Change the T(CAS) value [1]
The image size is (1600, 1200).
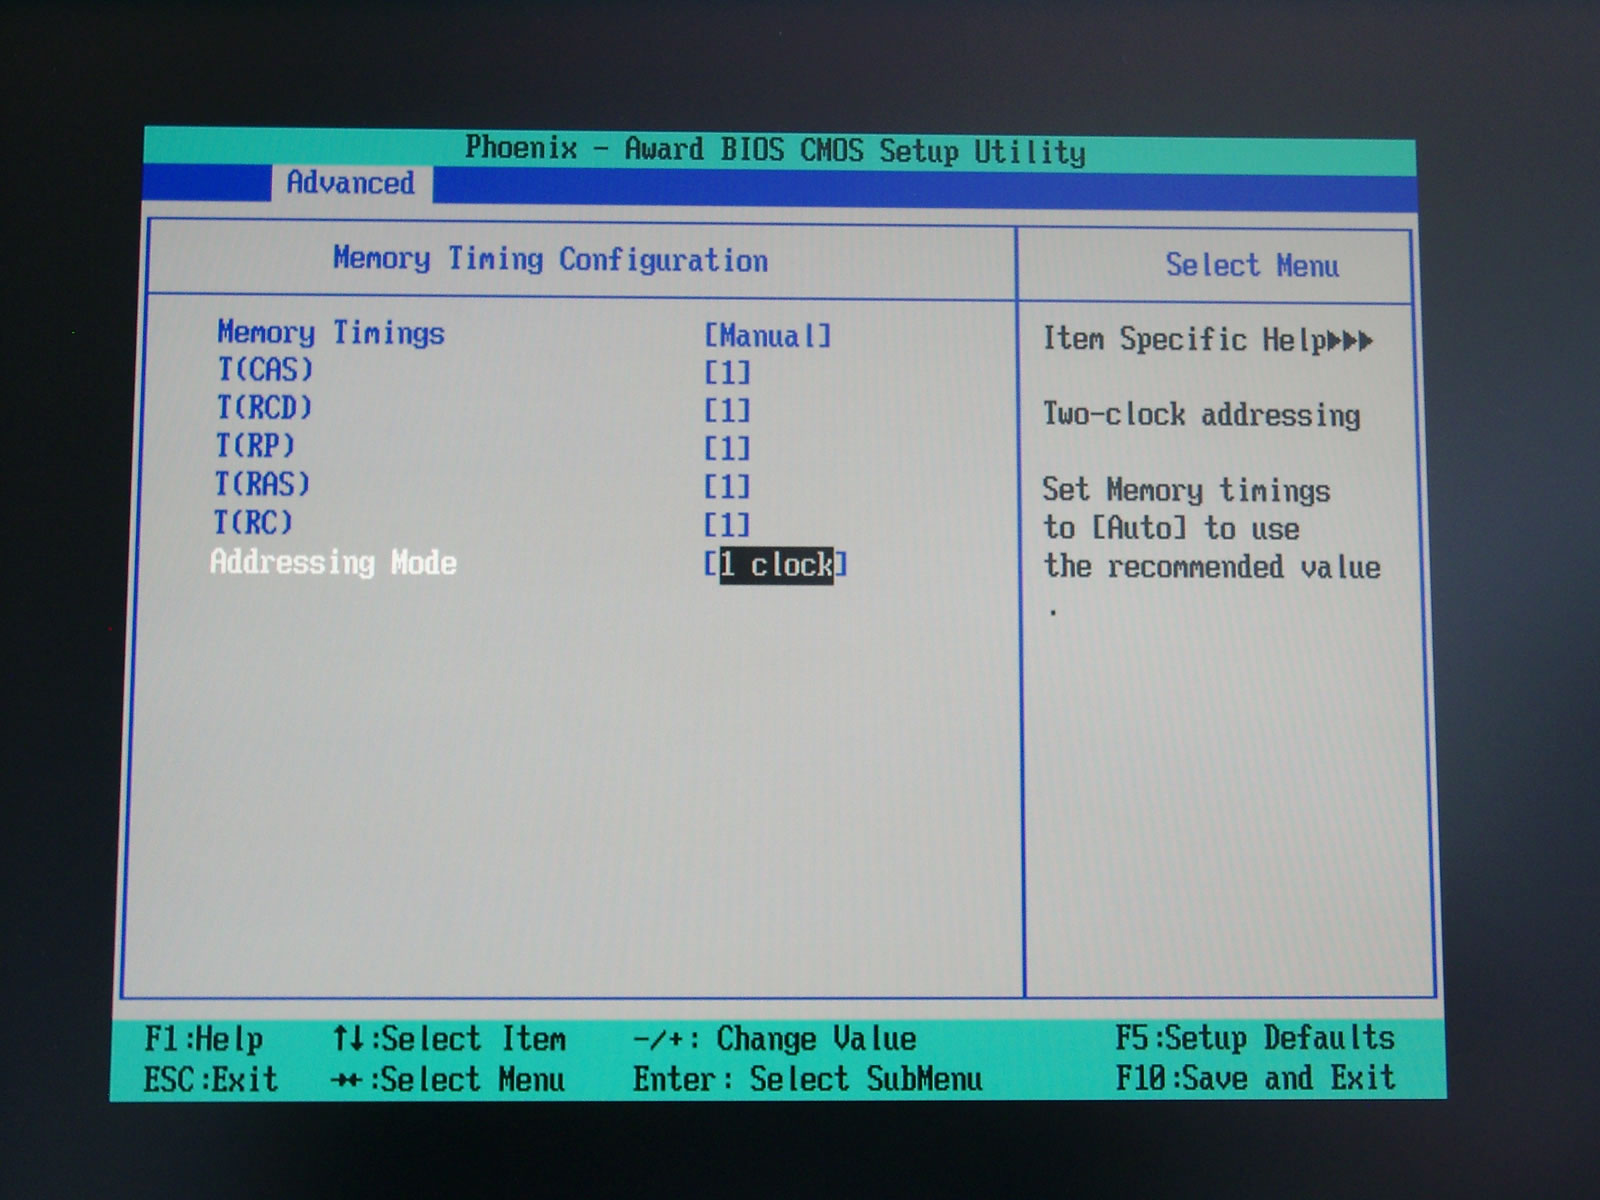tap(727, 373)
